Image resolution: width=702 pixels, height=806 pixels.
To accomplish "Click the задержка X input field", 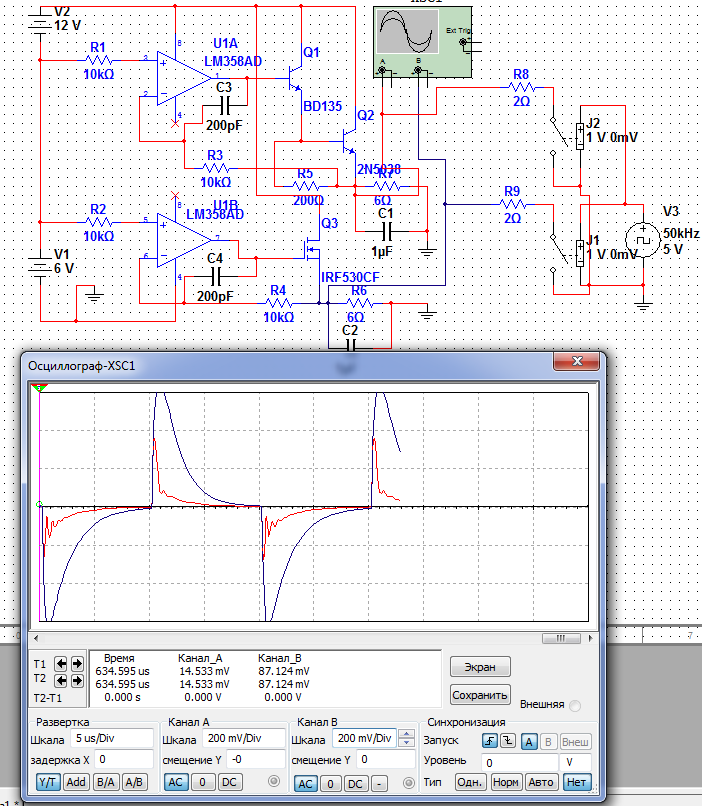I will tap(124, 759).
